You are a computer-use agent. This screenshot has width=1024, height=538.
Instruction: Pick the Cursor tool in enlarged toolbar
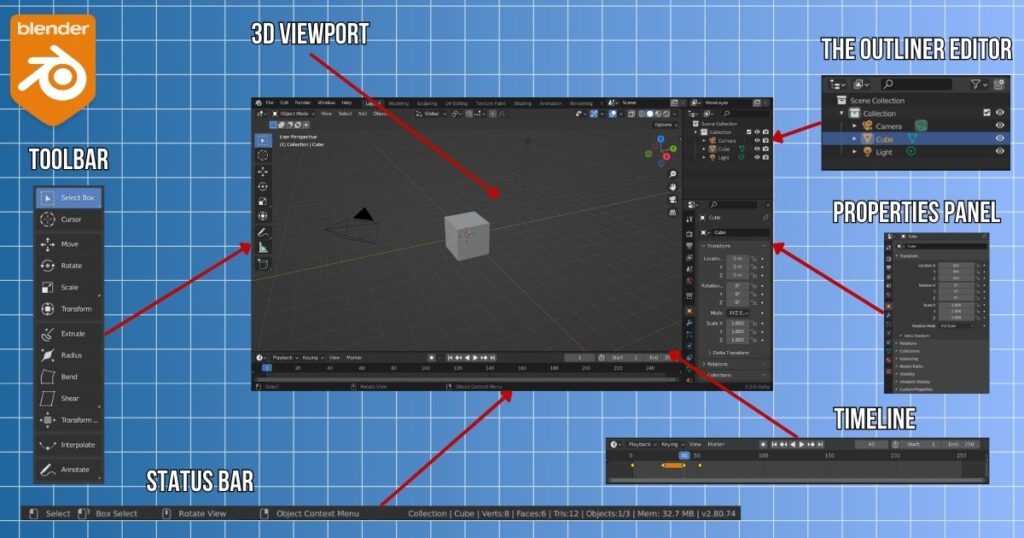(69, 219)
